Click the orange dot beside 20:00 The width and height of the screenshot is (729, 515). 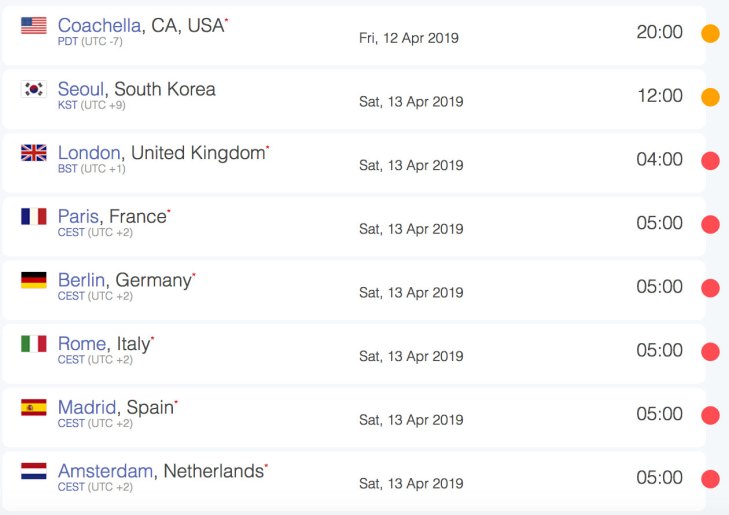coord(710,33)
